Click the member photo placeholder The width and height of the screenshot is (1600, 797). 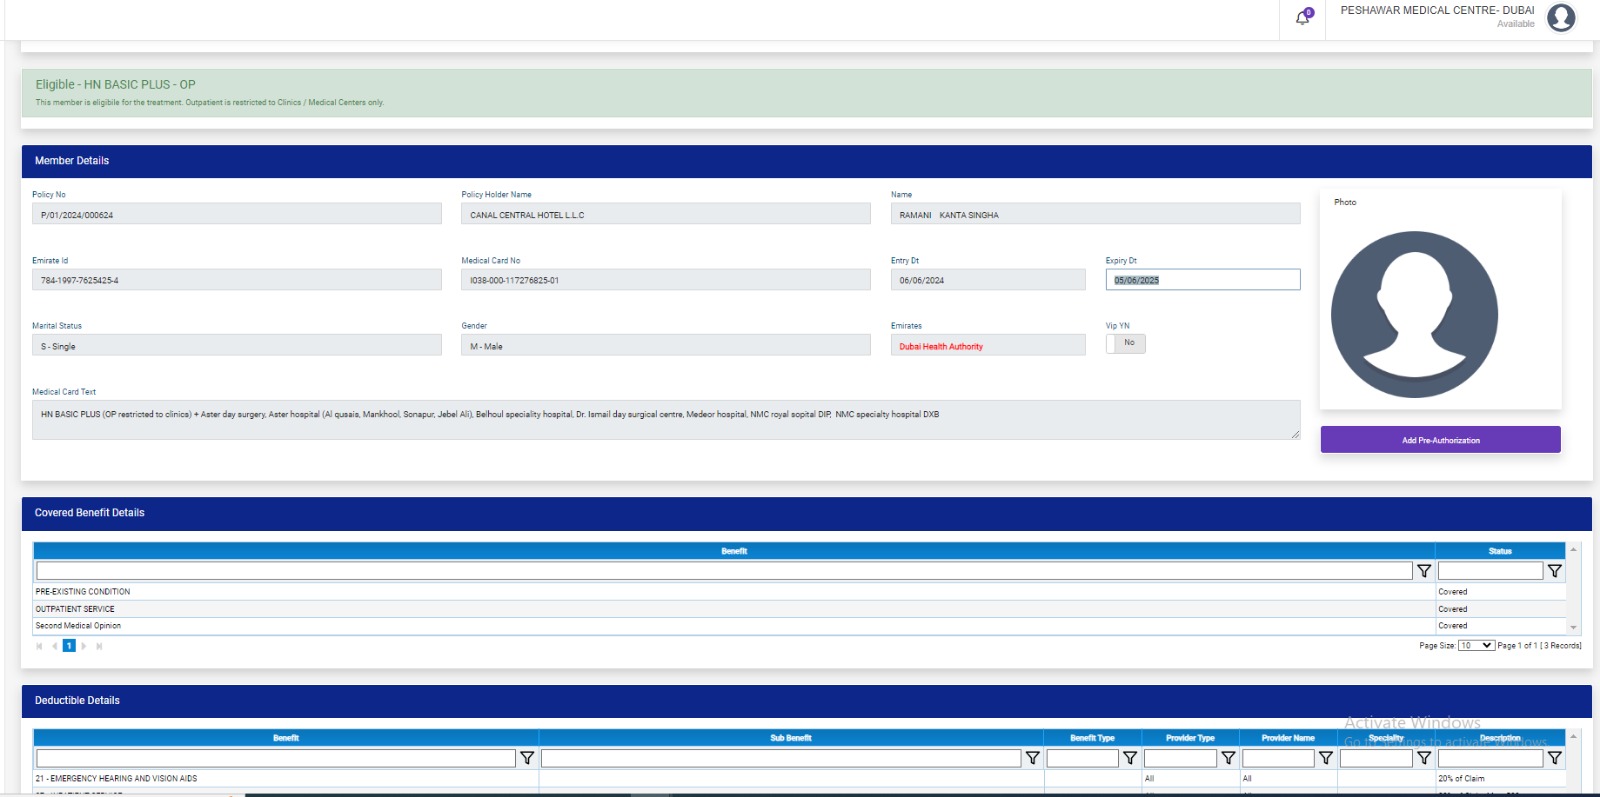[1414, 315]
